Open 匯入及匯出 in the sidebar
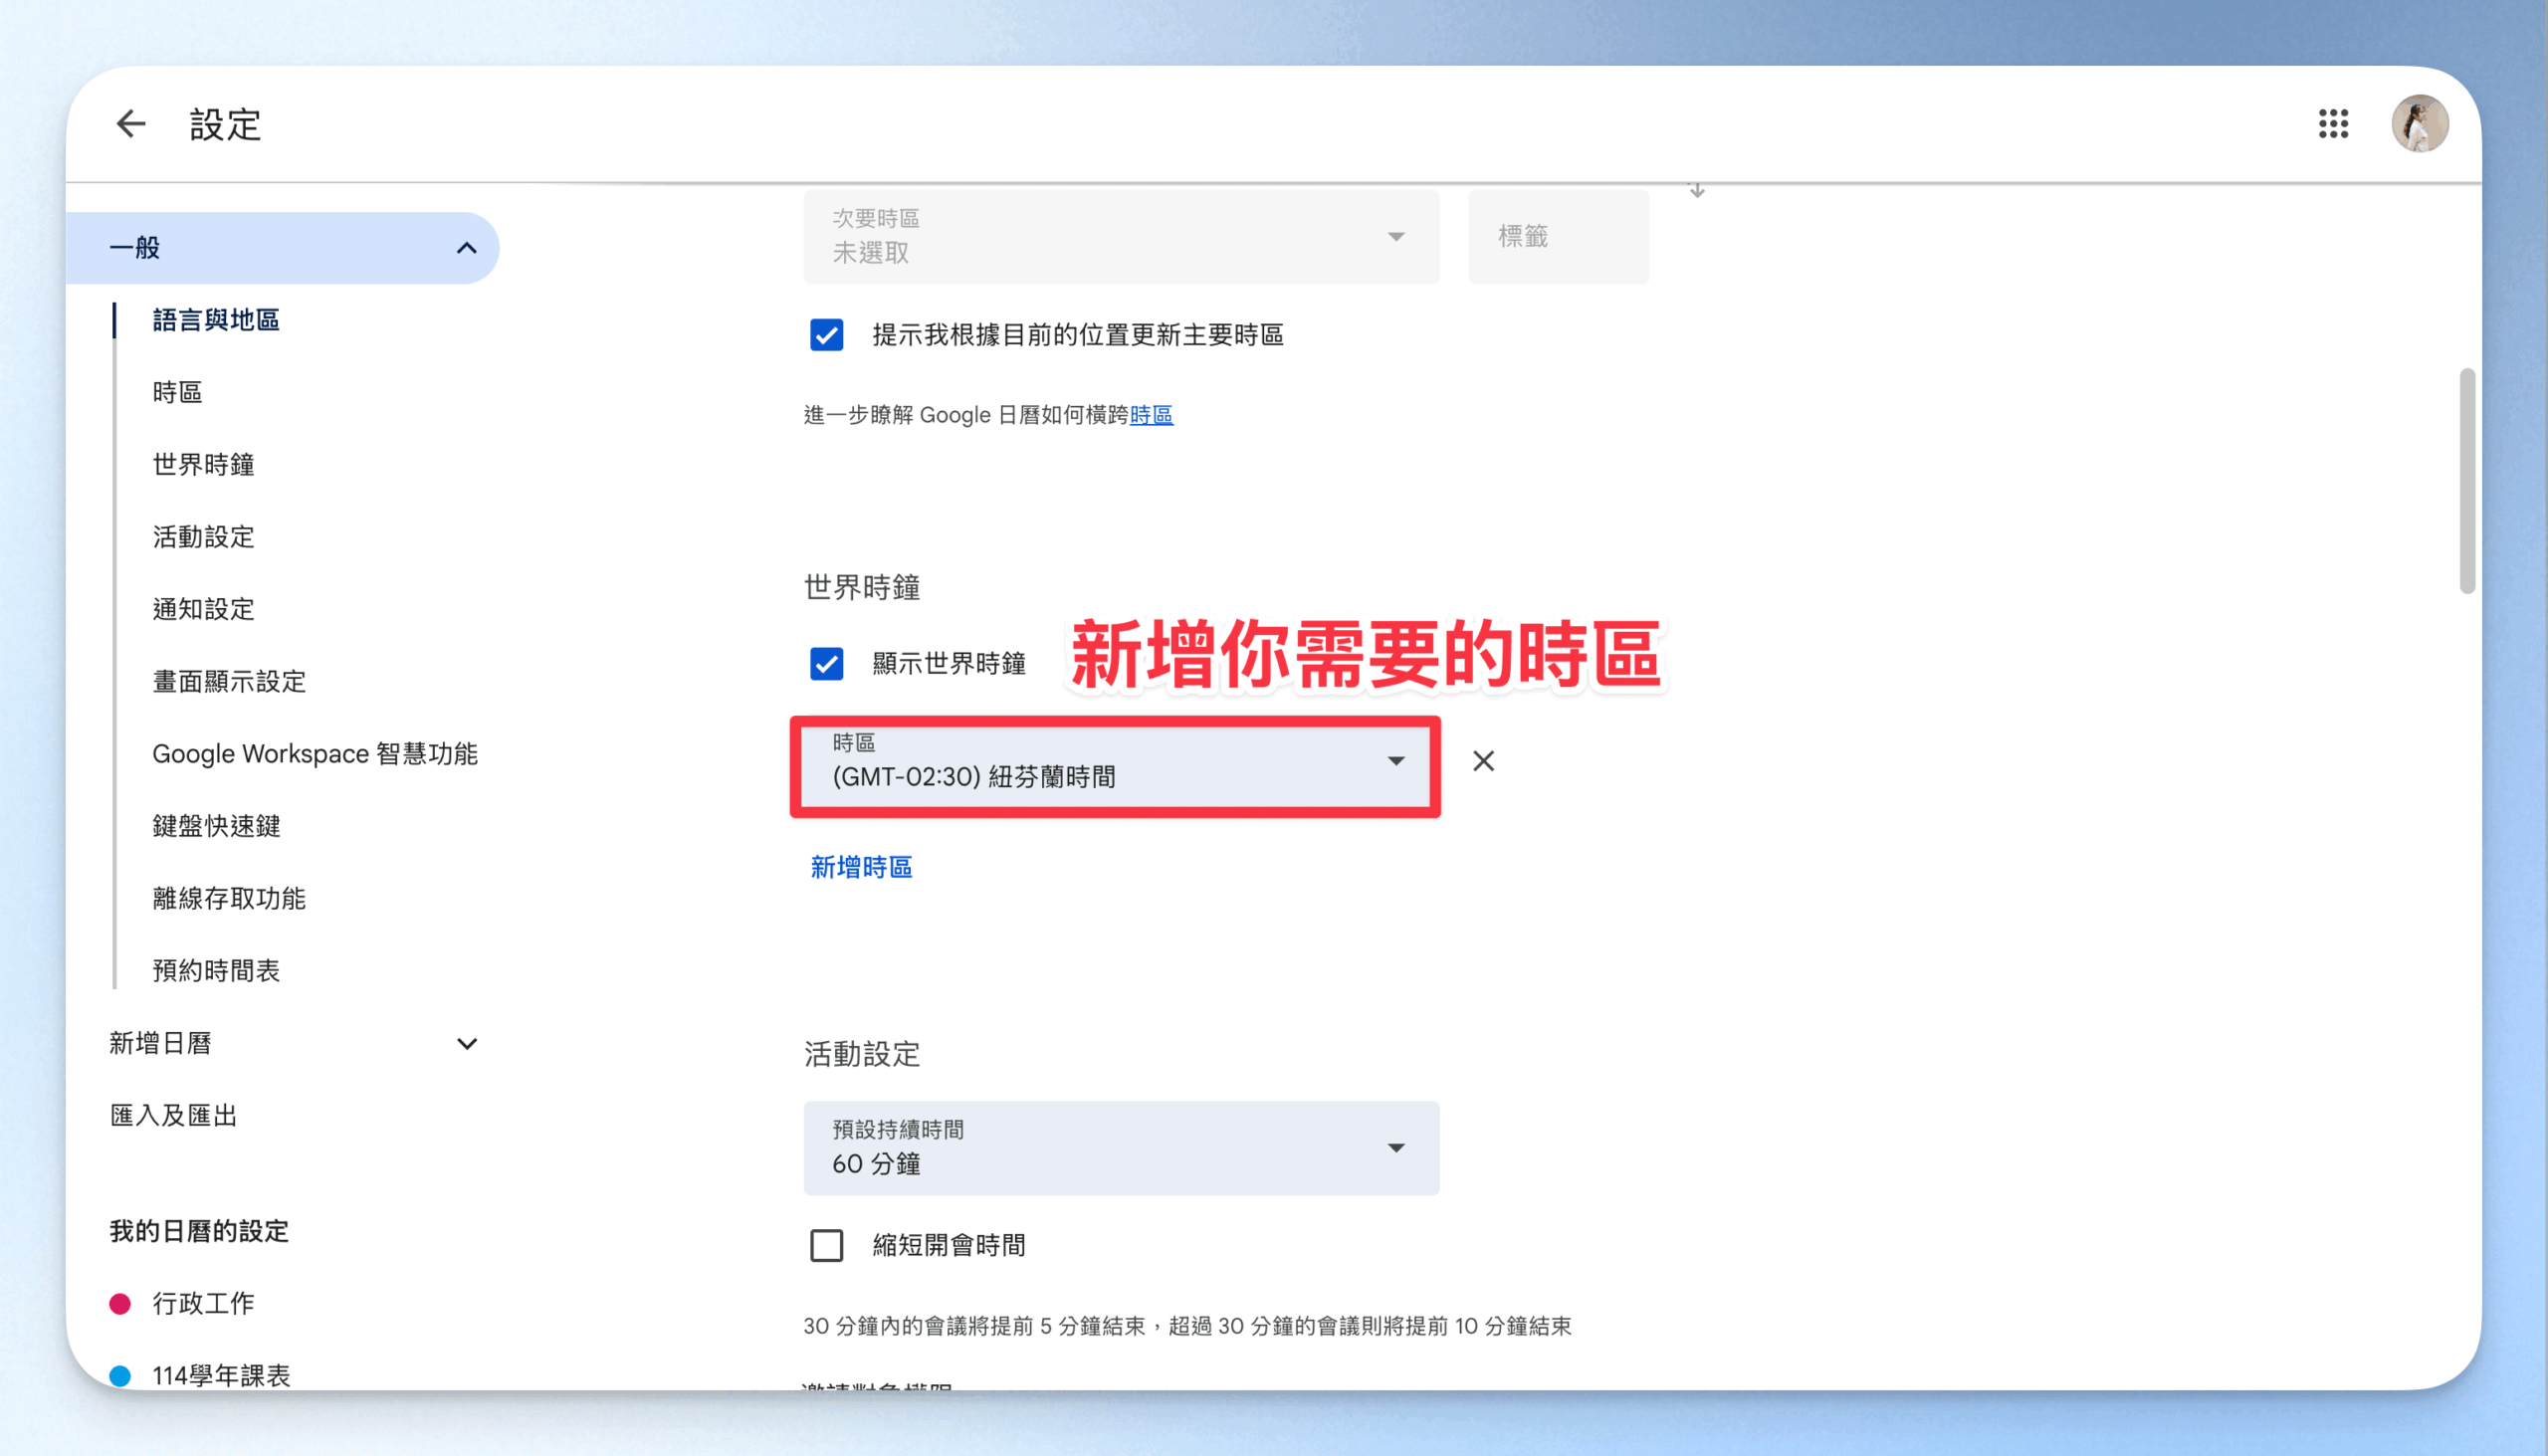Screen dimensions: 2548x1456 [x=173, y=1115]
